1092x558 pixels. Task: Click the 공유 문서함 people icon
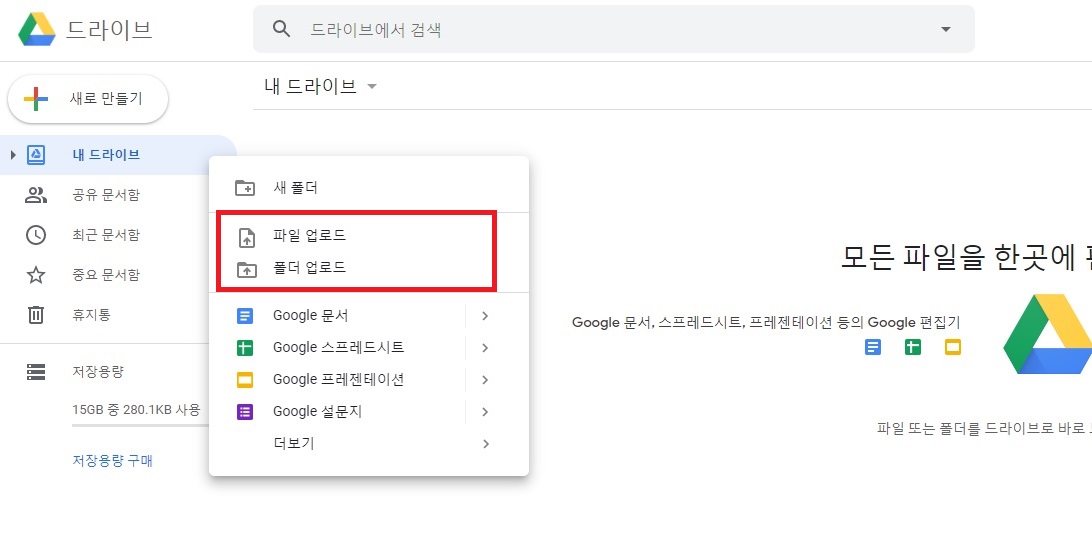36,195
